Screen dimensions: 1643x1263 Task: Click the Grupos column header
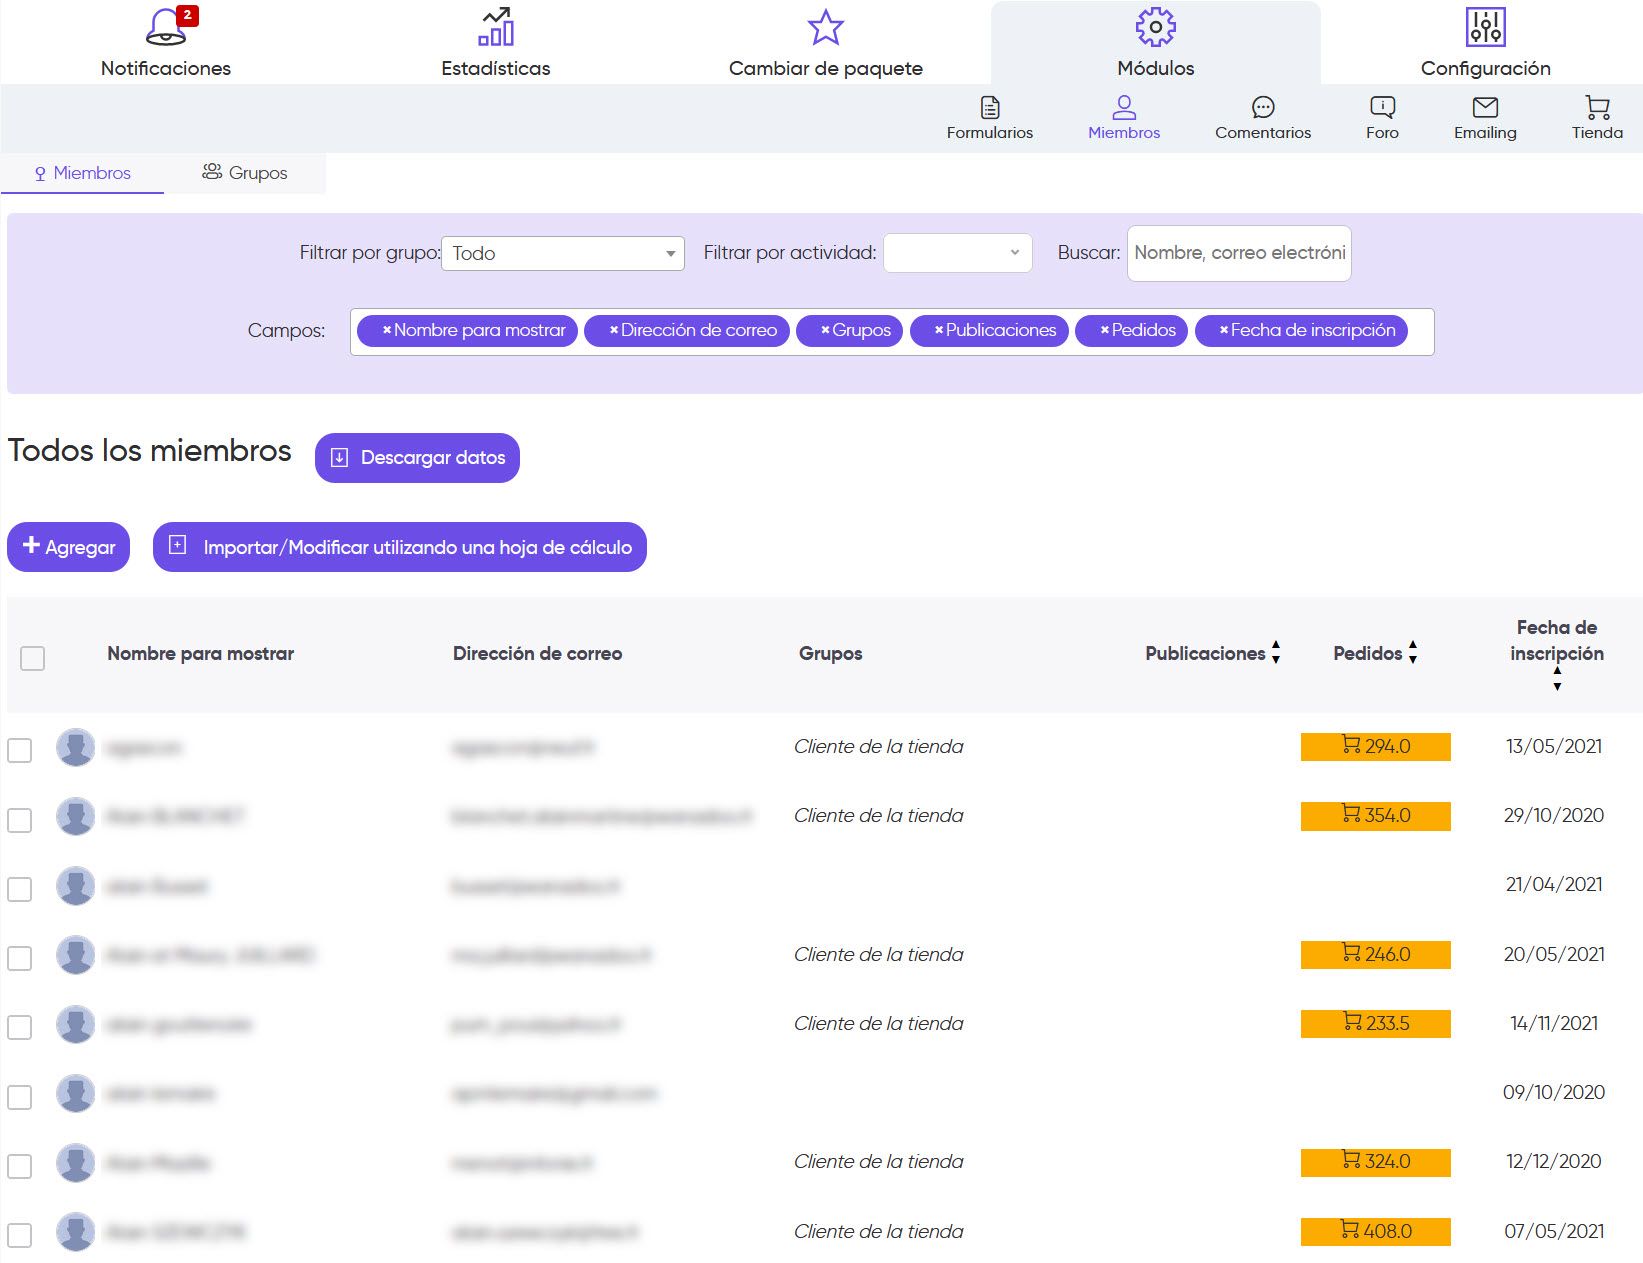tap(830, 654)
